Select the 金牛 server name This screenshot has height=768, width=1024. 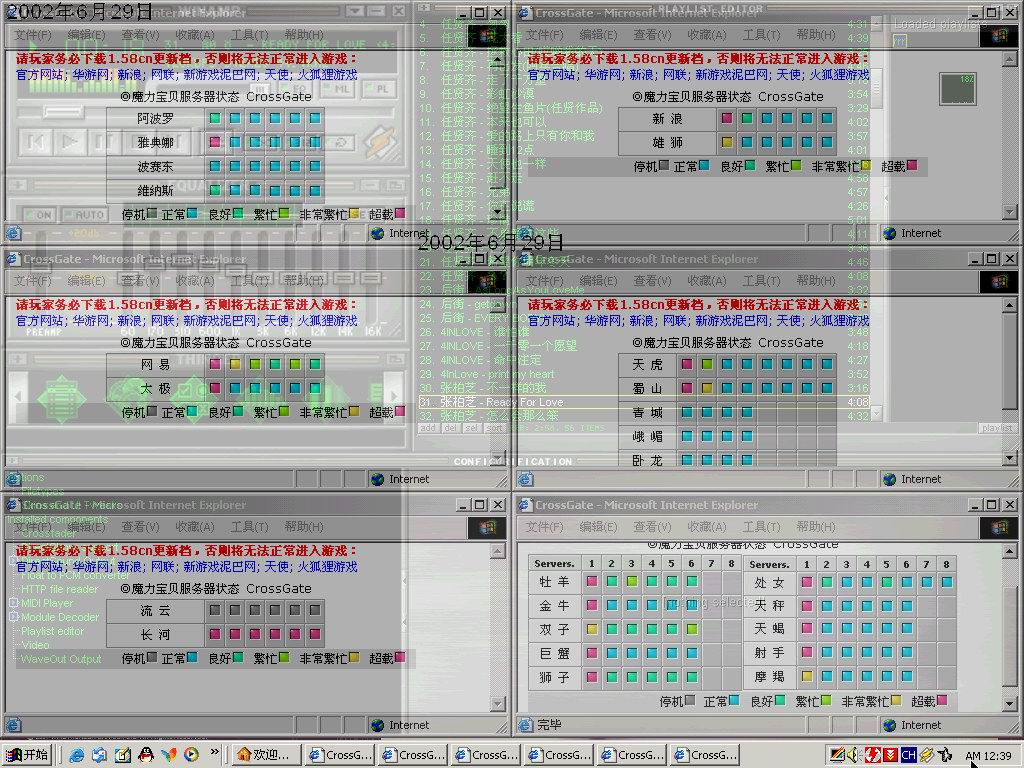[554, 605]
